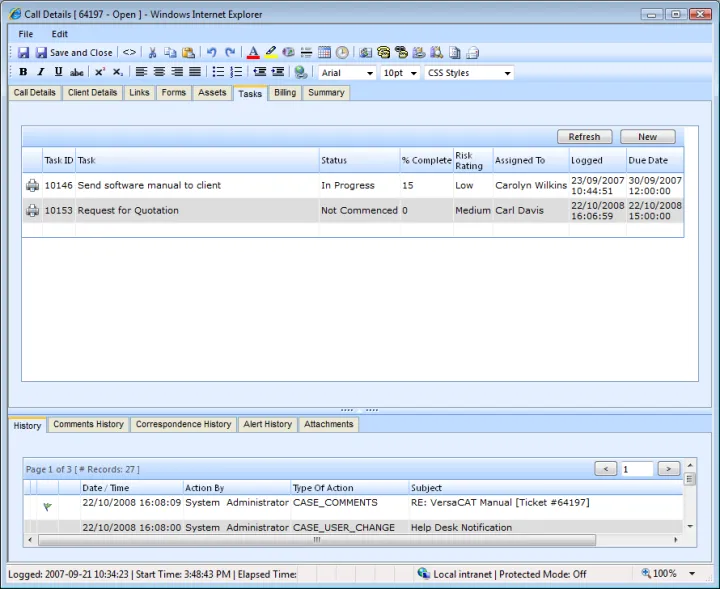Screen dimensions: 720x589
Task: Insert numbered list
Action: (x=236, y=72)
